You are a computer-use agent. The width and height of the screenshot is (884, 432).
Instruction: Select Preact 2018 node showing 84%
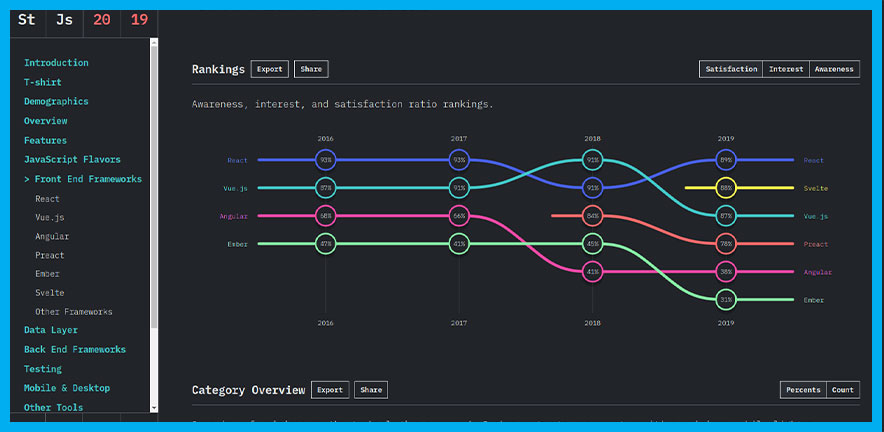(x=593, y=215)
